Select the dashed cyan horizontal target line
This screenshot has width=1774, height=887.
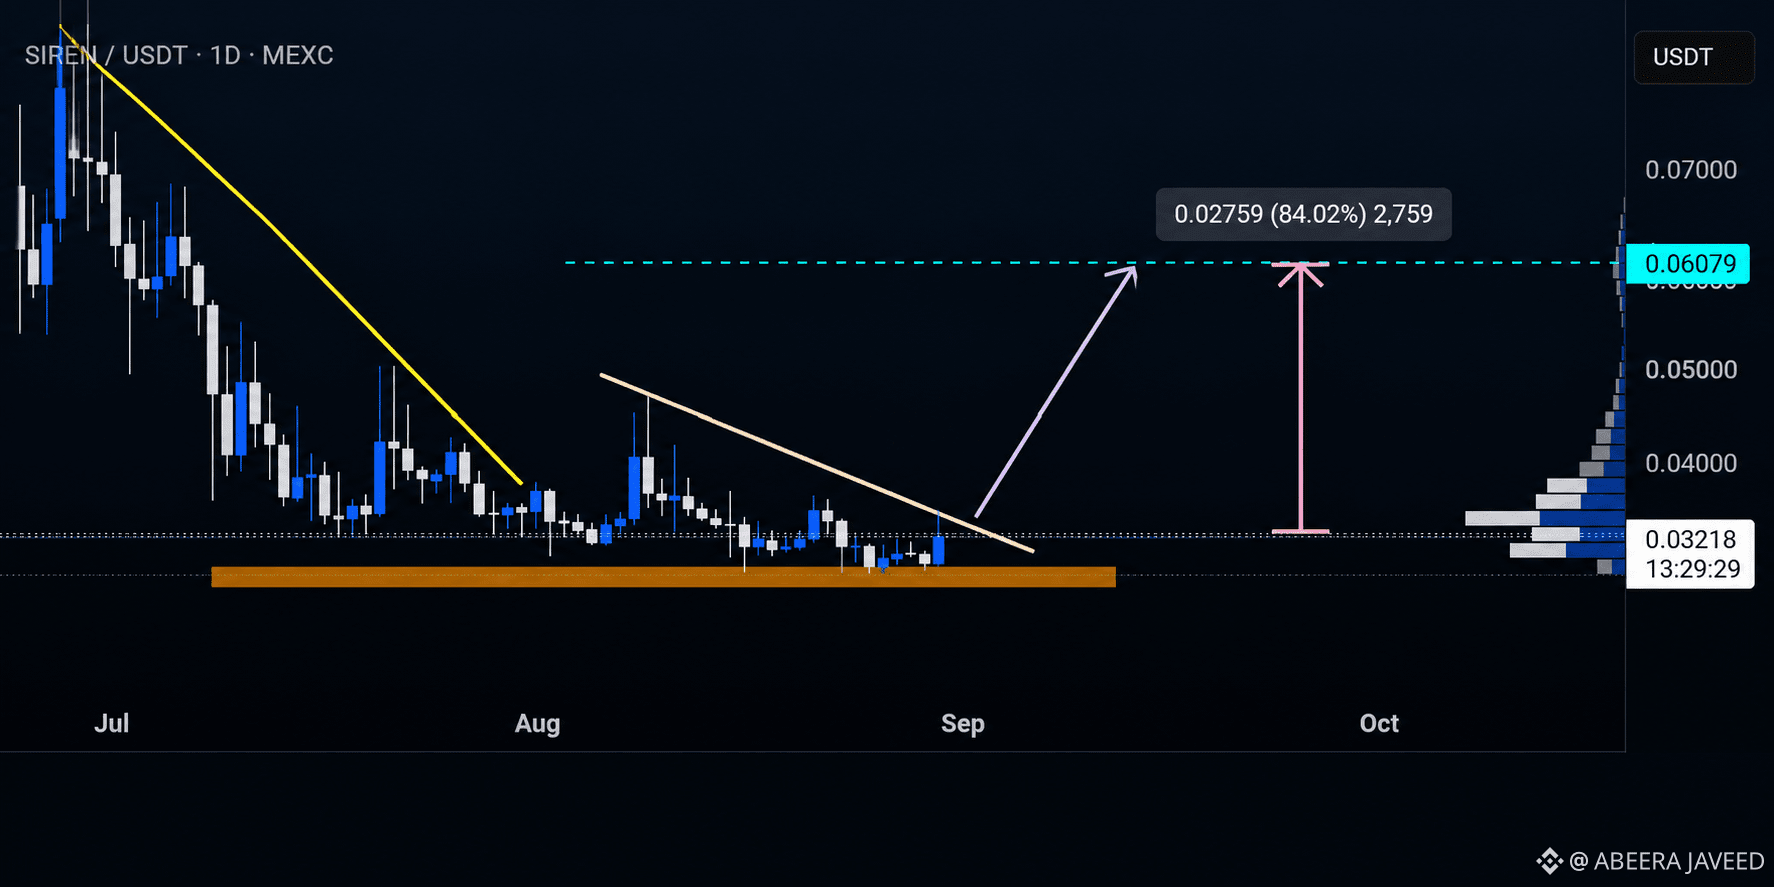click(1090, 263)
